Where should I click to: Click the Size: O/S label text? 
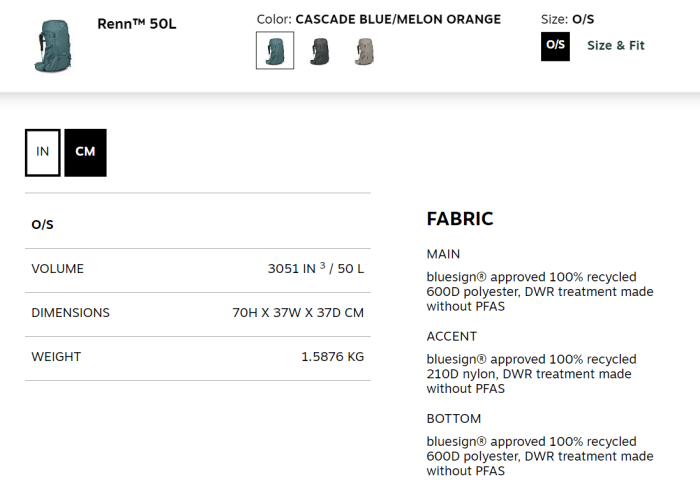click(567, 19)
